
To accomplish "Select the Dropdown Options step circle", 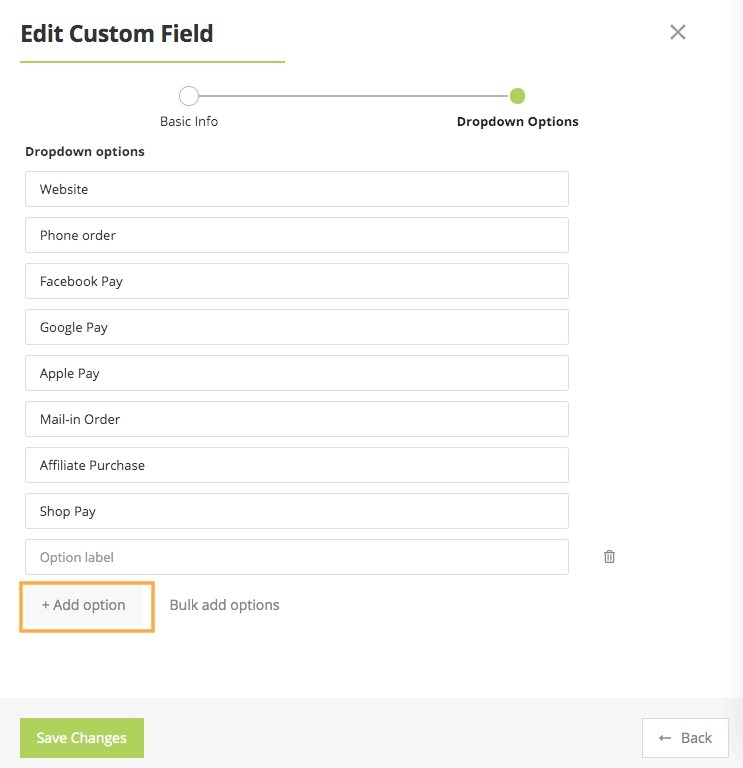I will 517,96.
